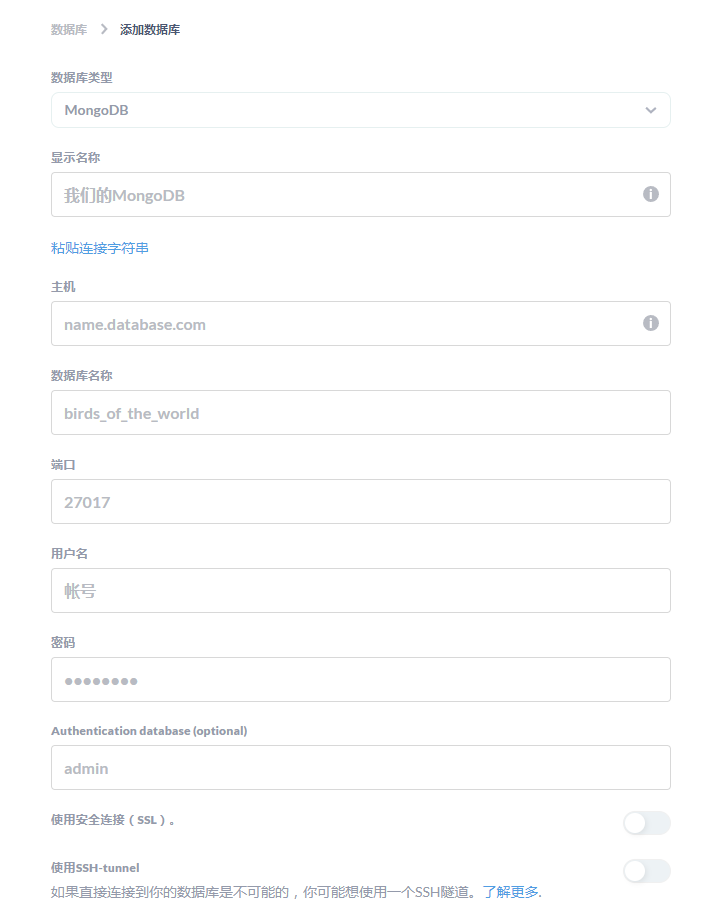
Task: Click the info icon in display name field
Action: (651, 194)
